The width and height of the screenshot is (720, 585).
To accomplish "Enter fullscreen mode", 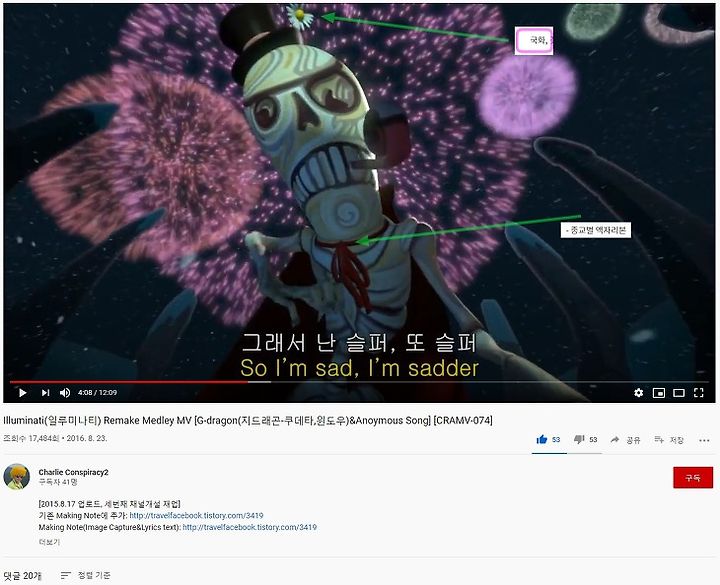I will tap(698, 393).
